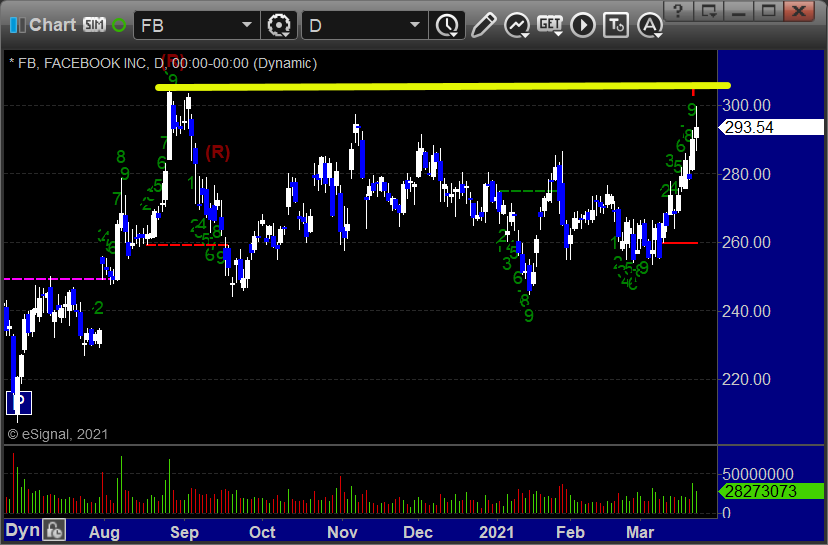Click the 2021 label on time axis
The image size is (828, 545).
(x=496, y=532)
